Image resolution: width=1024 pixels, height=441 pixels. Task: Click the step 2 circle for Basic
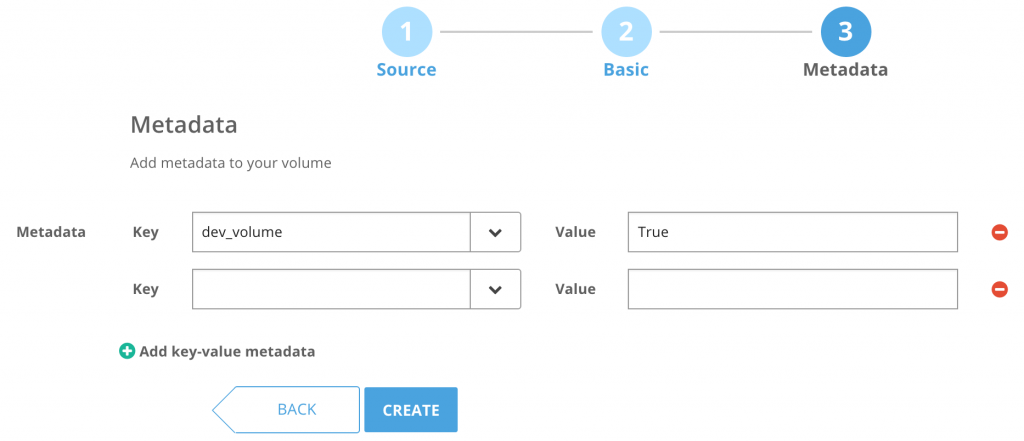pos(626,32)
